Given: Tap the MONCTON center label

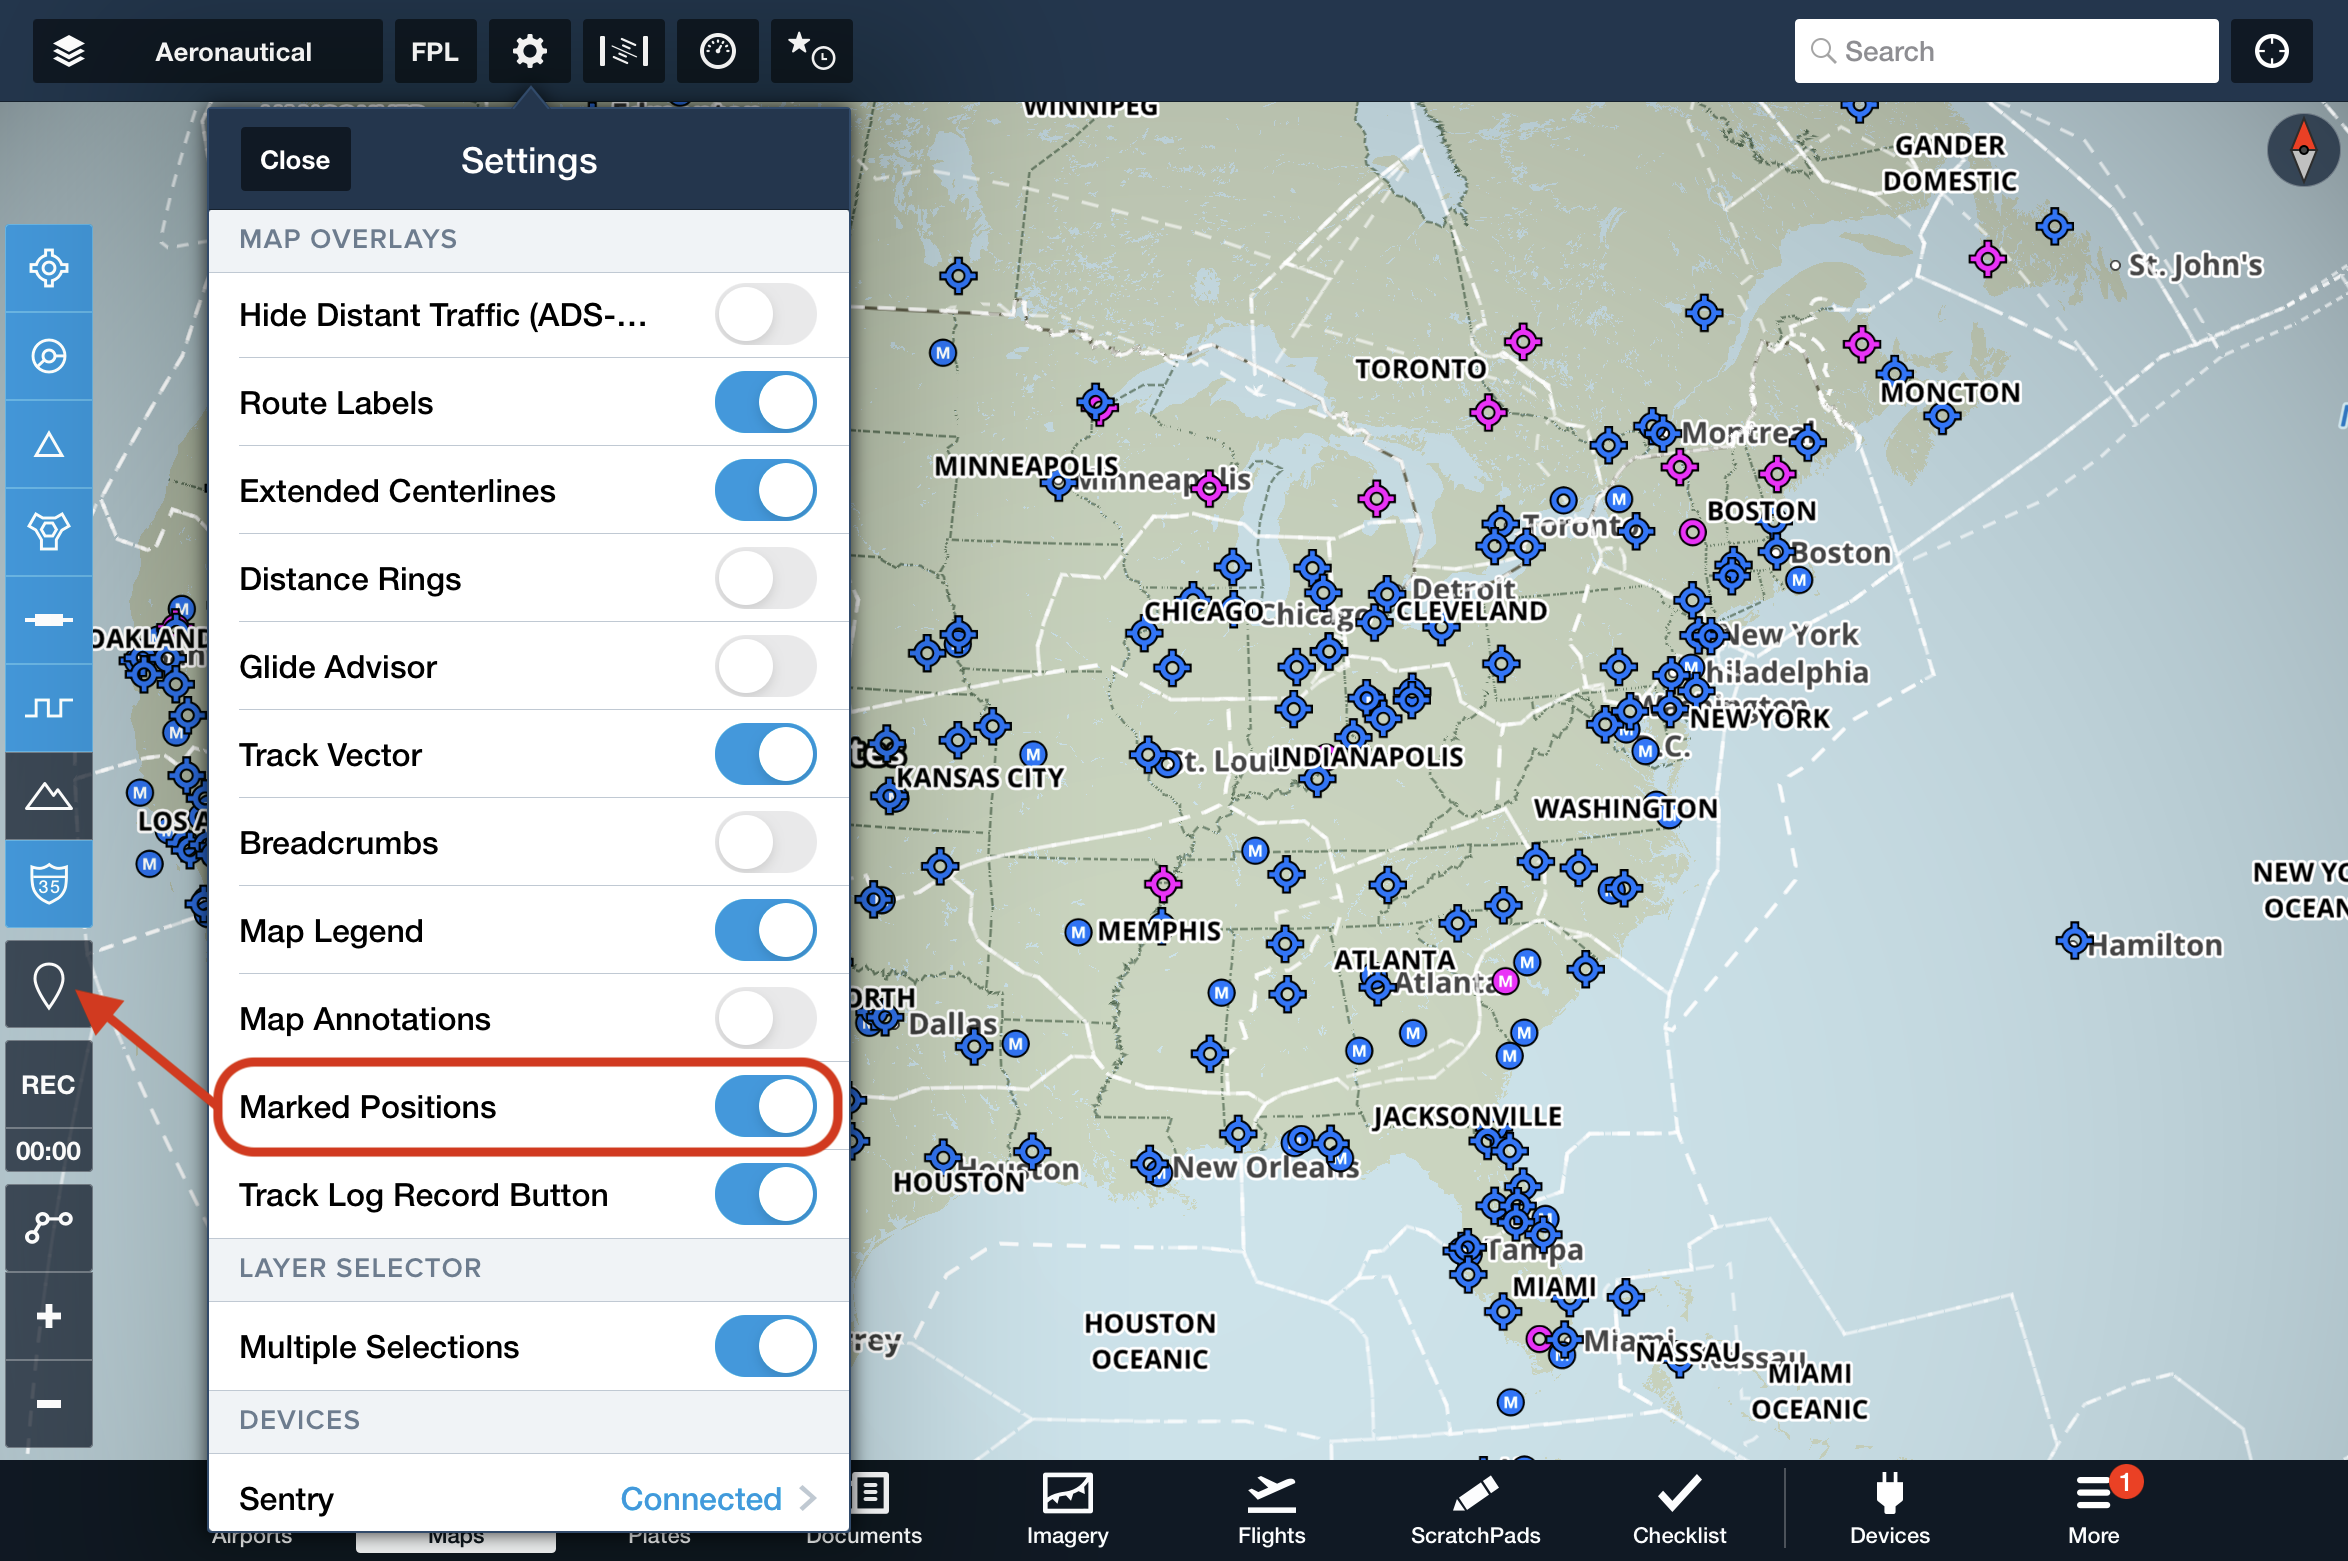Looking at the screenshot, I should point(1950,392).
